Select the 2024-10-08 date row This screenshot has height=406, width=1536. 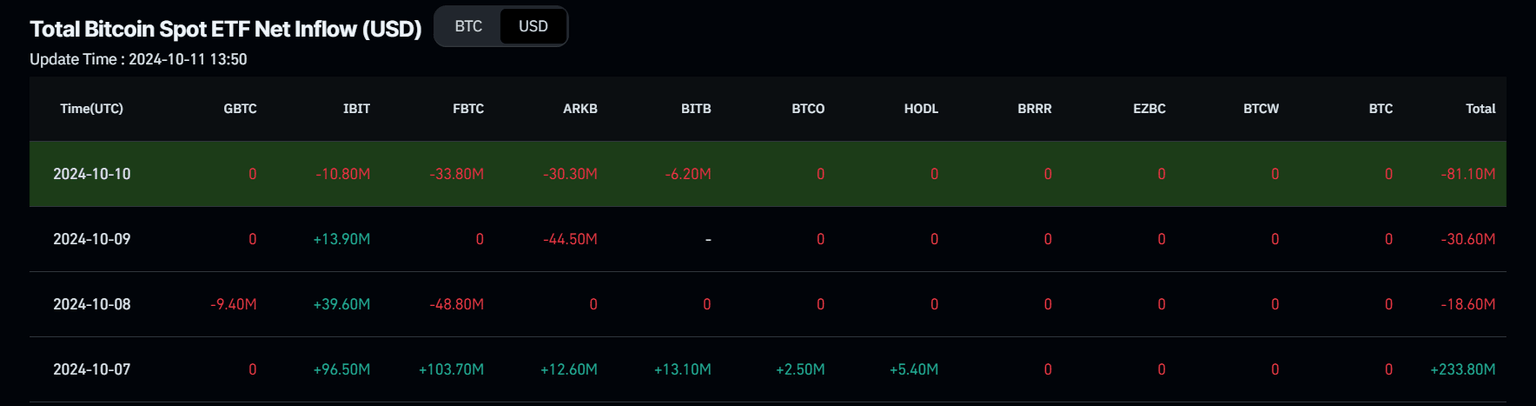(x=92, y=304)
